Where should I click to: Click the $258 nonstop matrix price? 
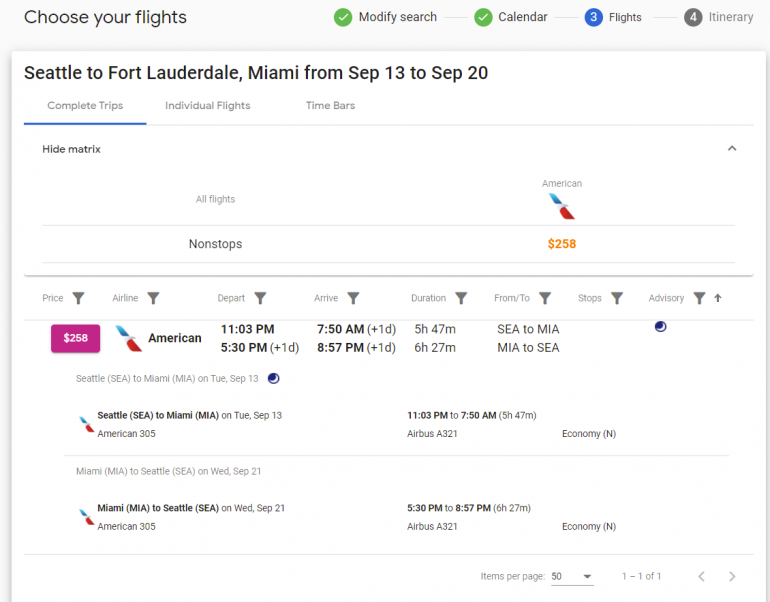[x=562, y=244]
